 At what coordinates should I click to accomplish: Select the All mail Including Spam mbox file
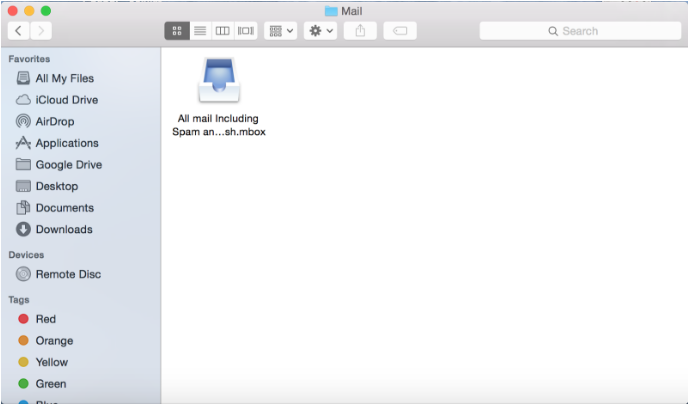pyautogui.click(x=219, y=97)
